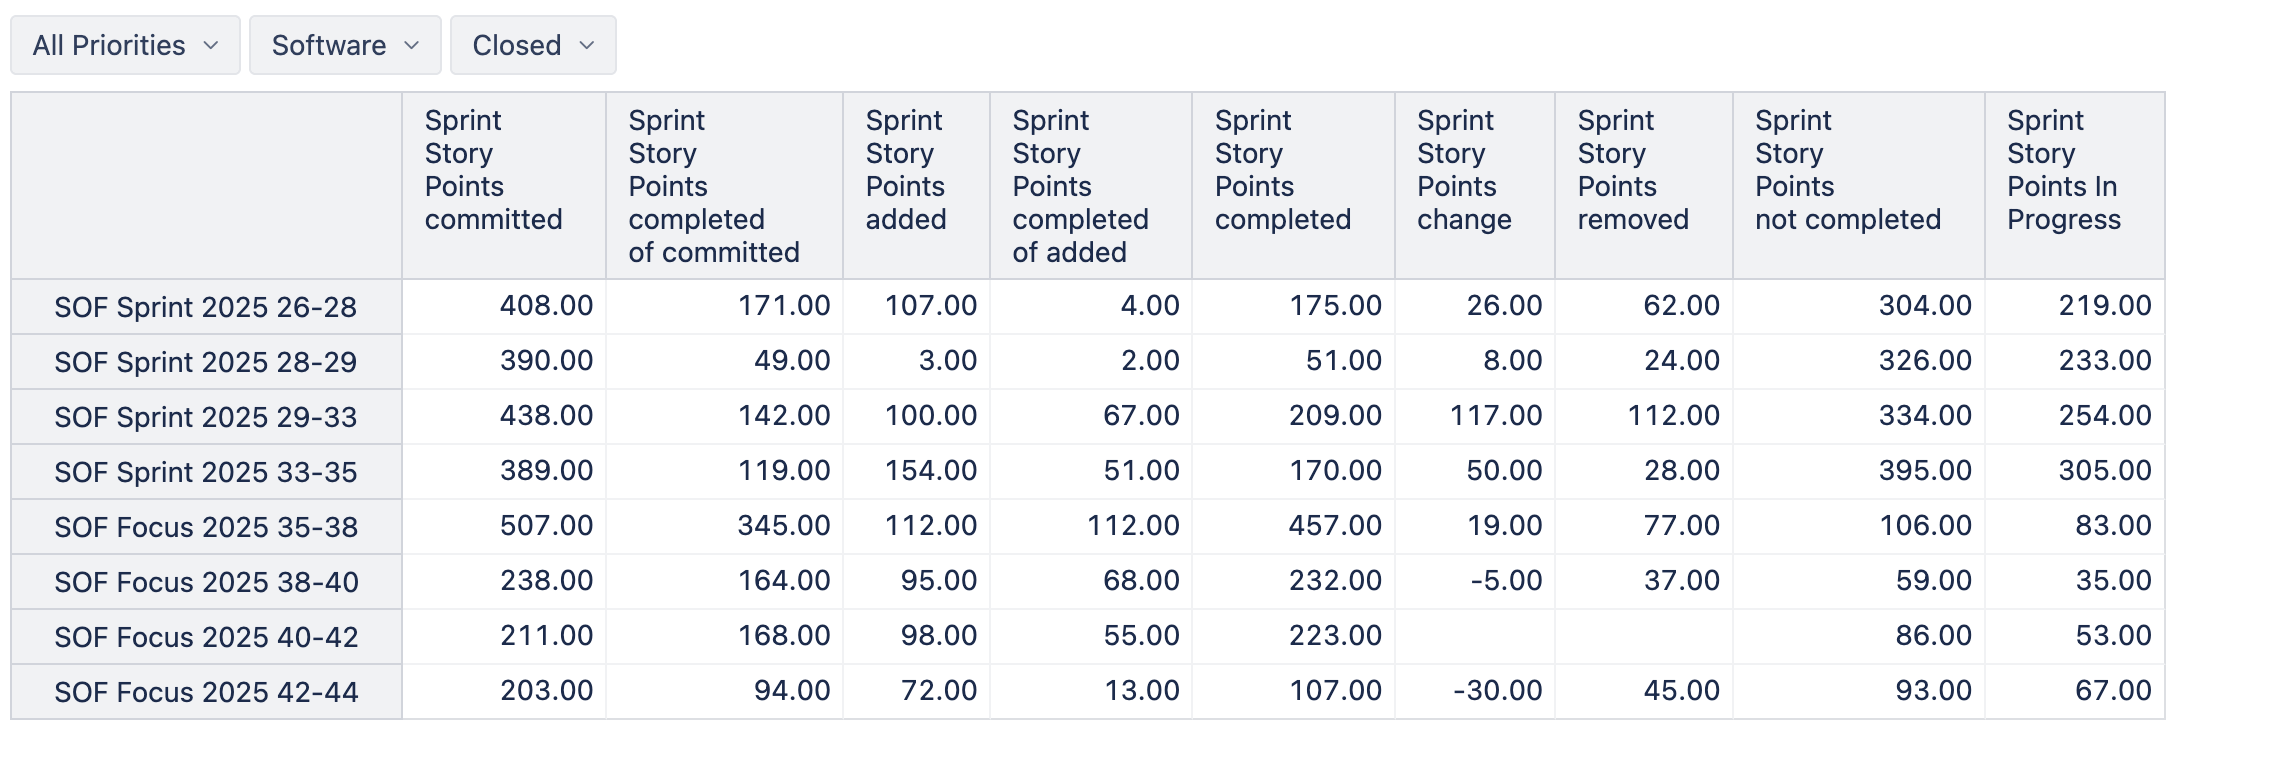The height and width of the screenshot is (782, 2270).
Task: Click the Closed dropdown chevron arrow
Action: point(587,45)
